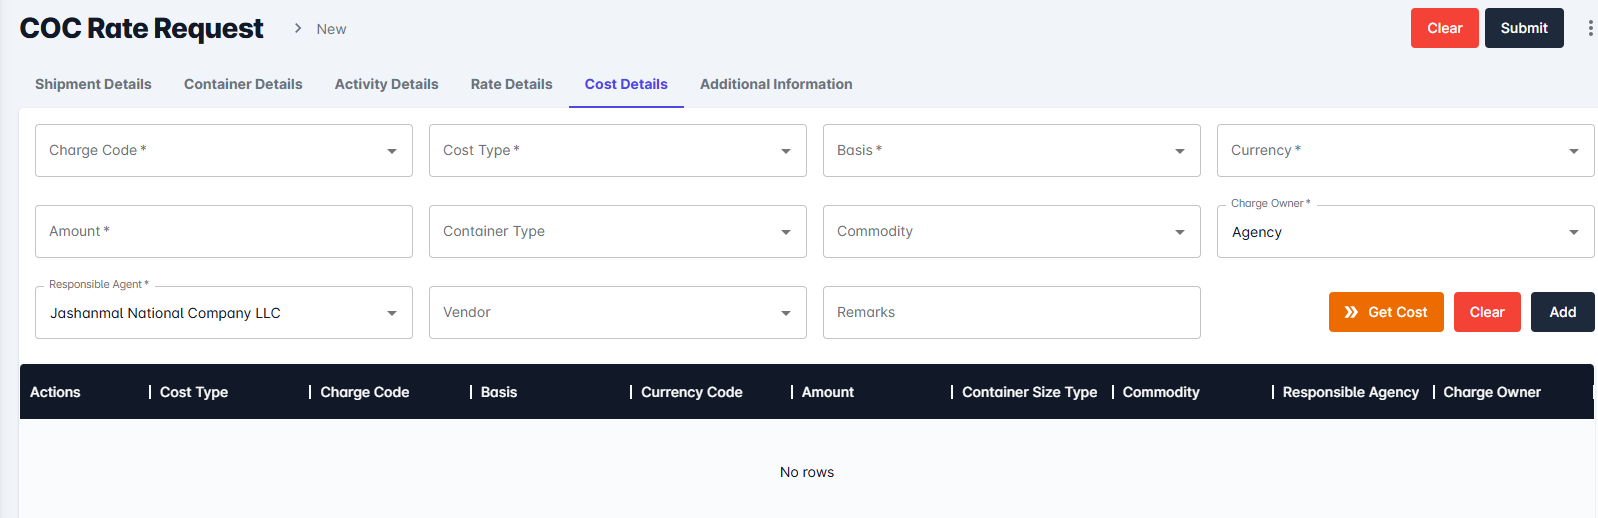Screen dimensions: 1598x518
Task: Open the Responsible Agent dropdown
Action: coord(223,313)
